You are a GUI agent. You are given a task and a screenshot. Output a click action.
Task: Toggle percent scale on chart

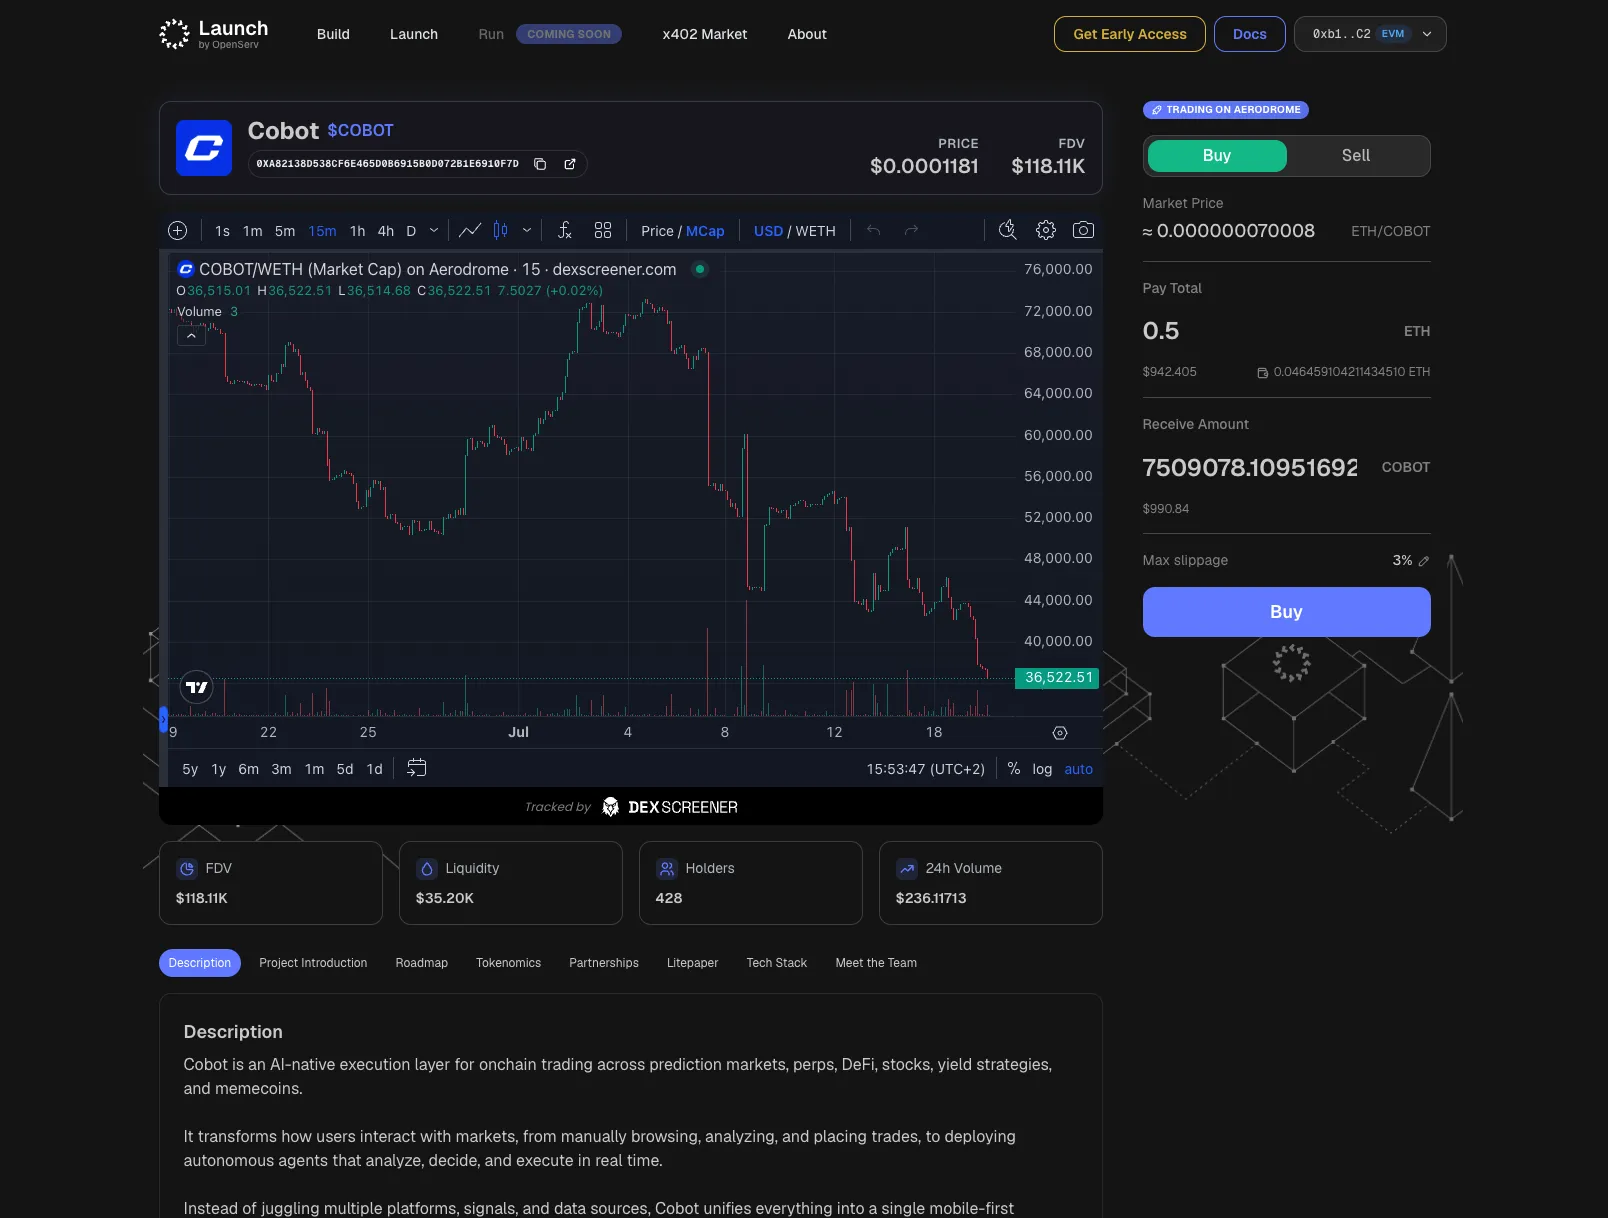point(1014,769)
